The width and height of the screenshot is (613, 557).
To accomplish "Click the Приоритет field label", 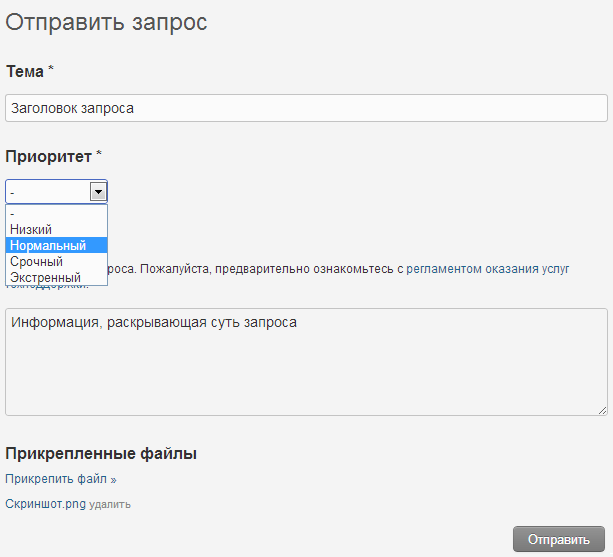I will click(49, 157).
